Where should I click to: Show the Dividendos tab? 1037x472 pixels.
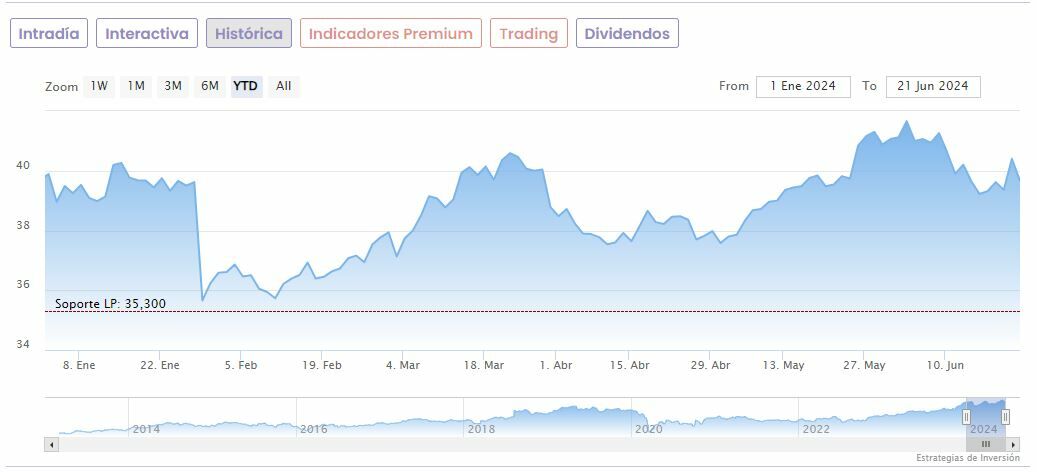point(627,33)
